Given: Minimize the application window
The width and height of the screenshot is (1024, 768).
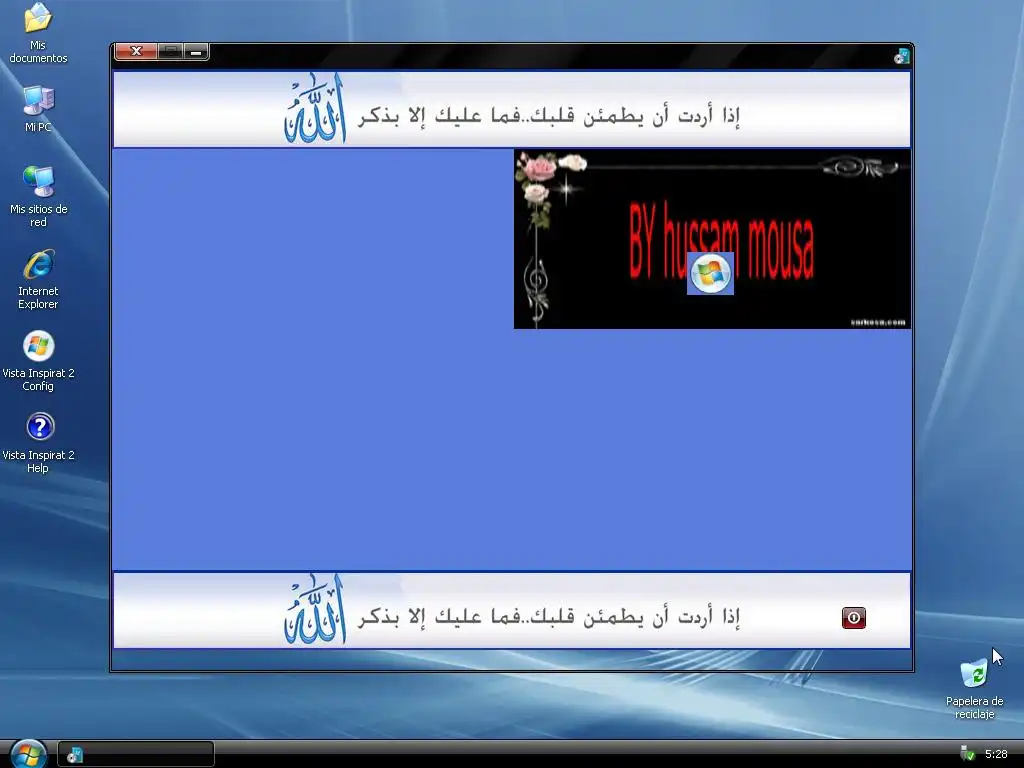Looking at the screenshot, I should point(196,52).
